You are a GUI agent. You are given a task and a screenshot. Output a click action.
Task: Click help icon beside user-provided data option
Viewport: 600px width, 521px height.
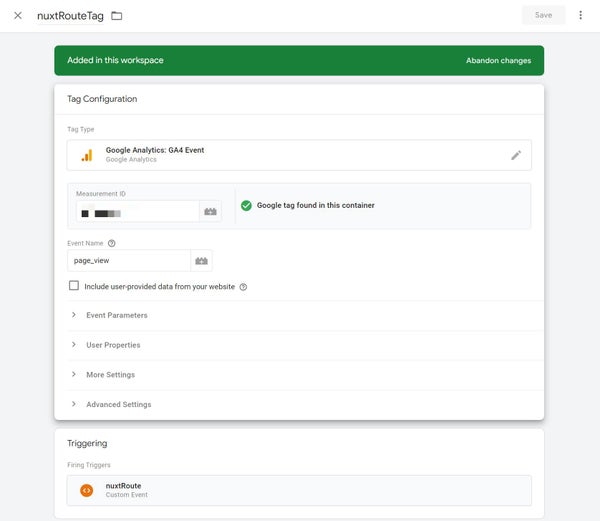tap(243, 287)
